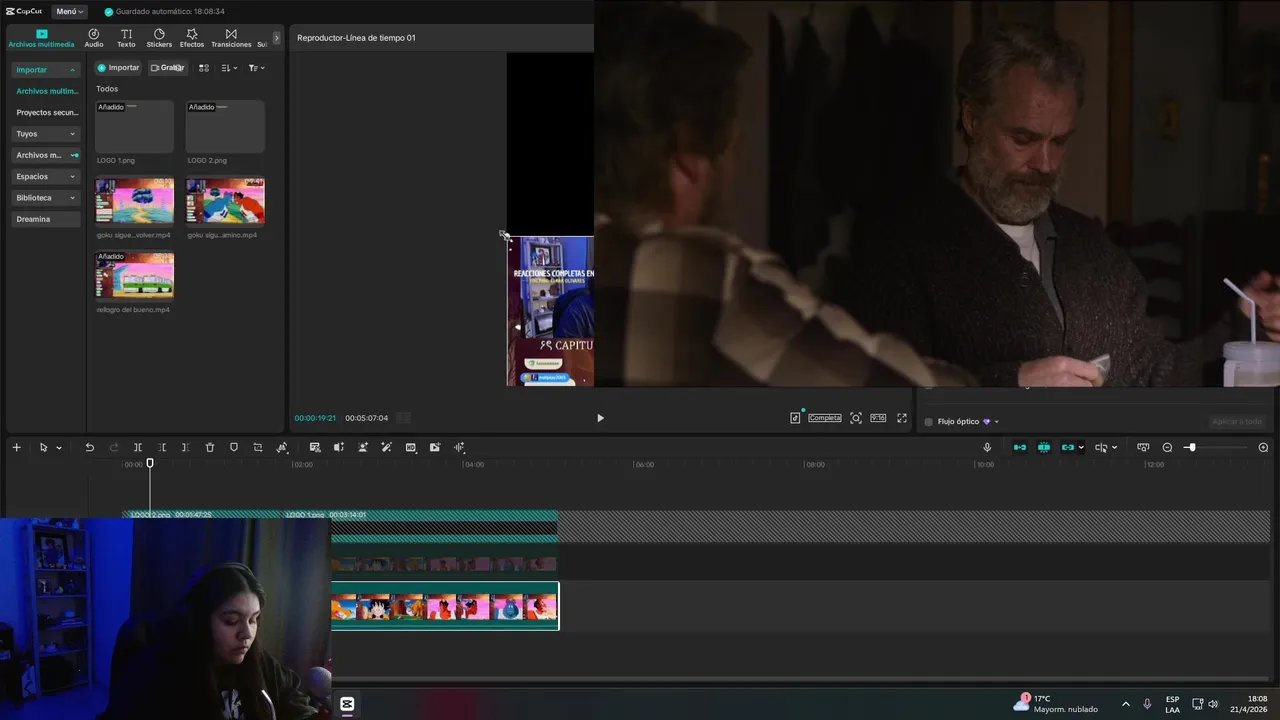This screenshot has width=1280, height=720.
Task: Collapse the Importar sidebar section
Action: (x=46, y=70)
